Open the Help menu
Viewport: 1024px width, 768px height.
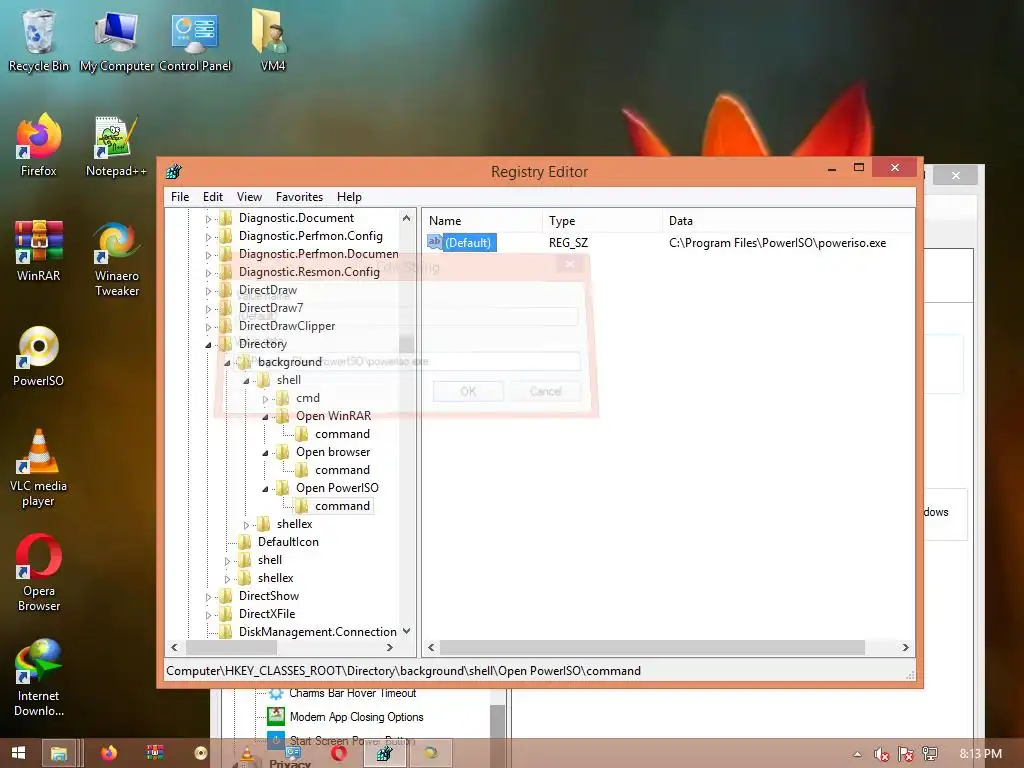349,197
